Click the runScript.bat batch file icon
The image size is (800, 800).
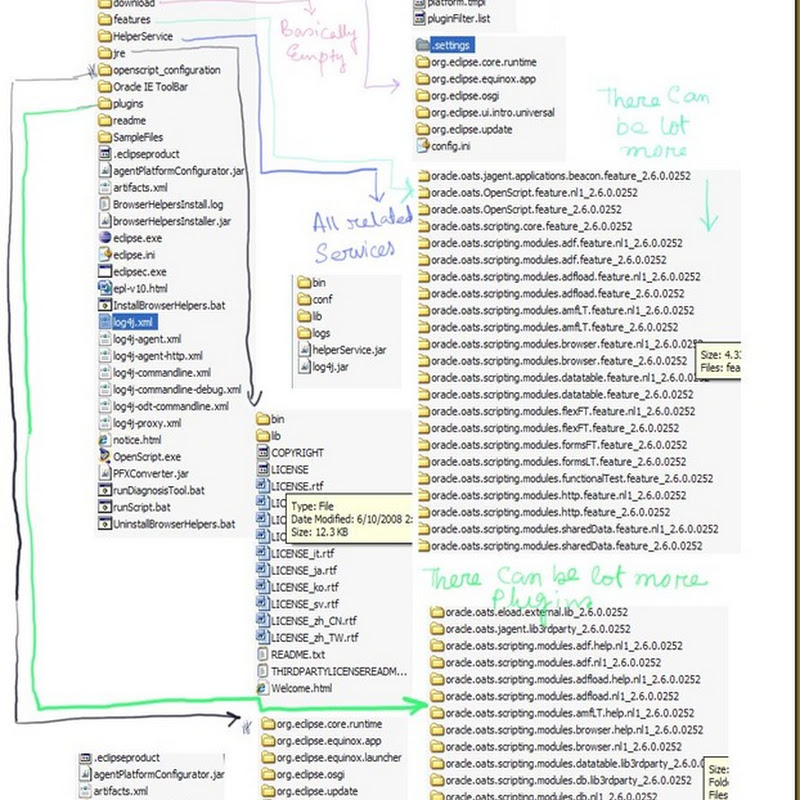(105, 507)
